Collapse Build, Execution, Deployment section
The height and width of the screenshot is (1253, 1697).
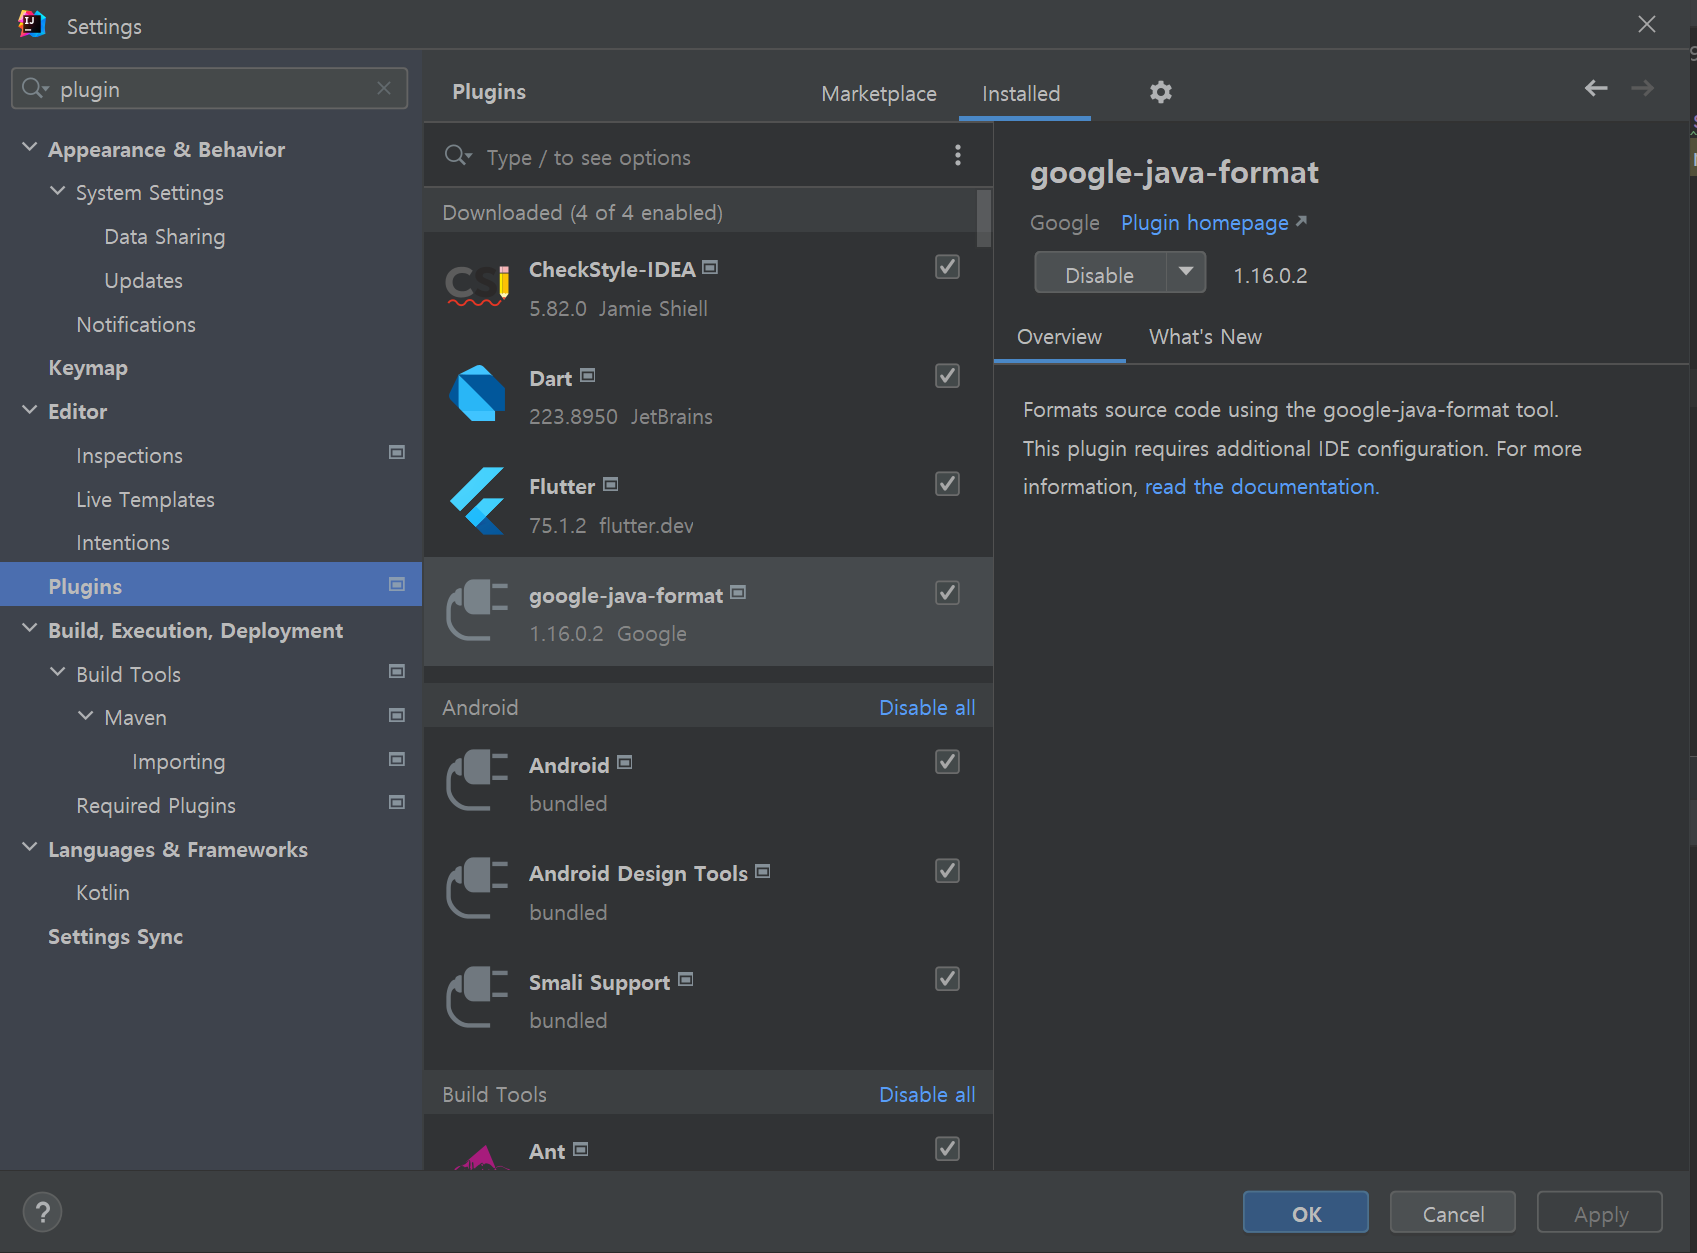(30, 629)
